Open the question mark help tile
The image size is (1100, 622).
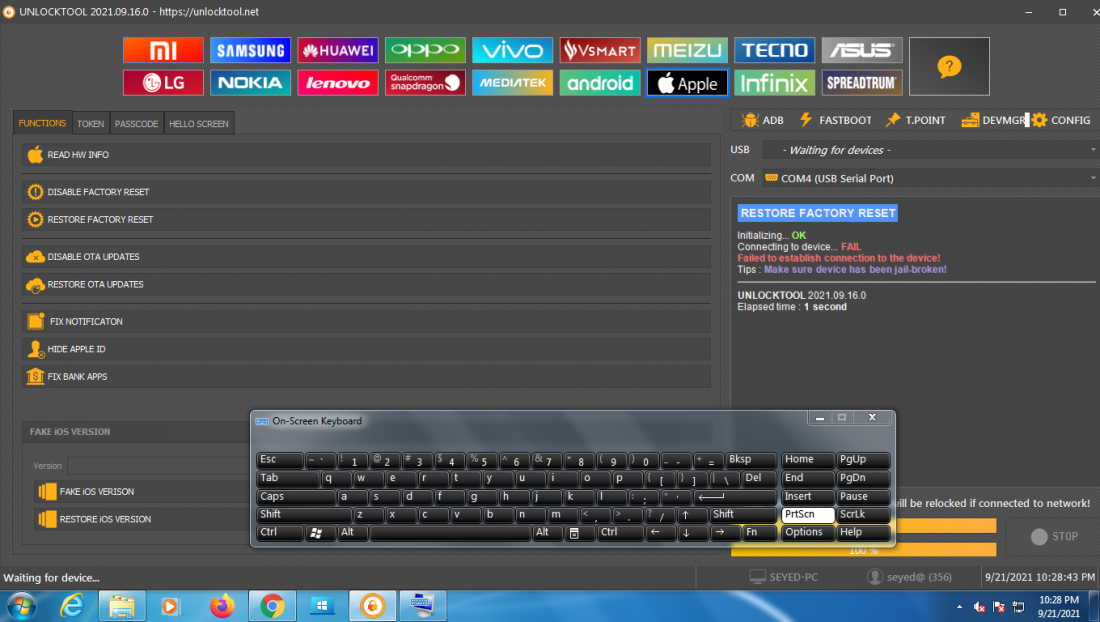pyautogui.click(x=949, y=67)
